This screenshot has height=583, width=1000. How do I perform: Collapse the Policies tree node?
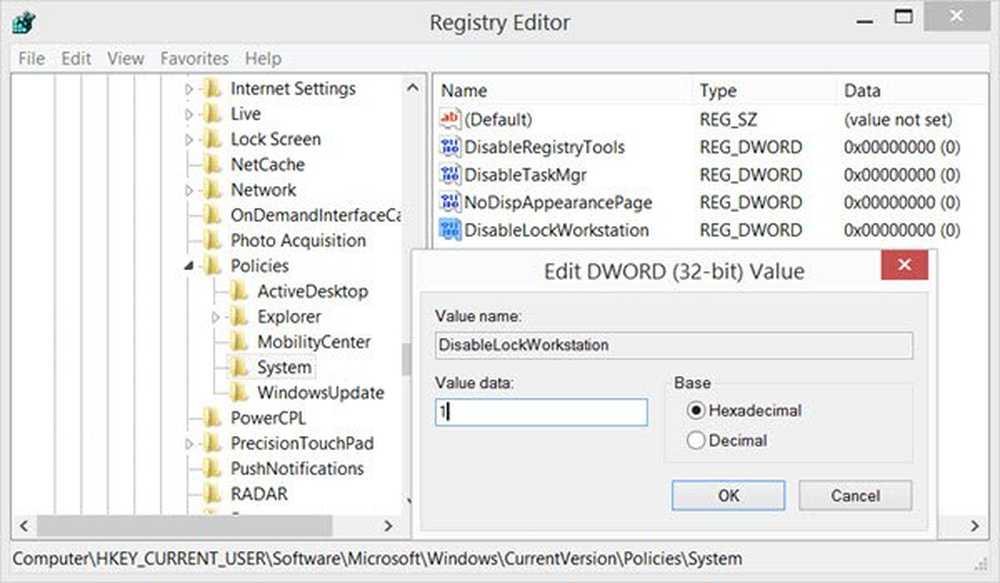coord(189,265)
